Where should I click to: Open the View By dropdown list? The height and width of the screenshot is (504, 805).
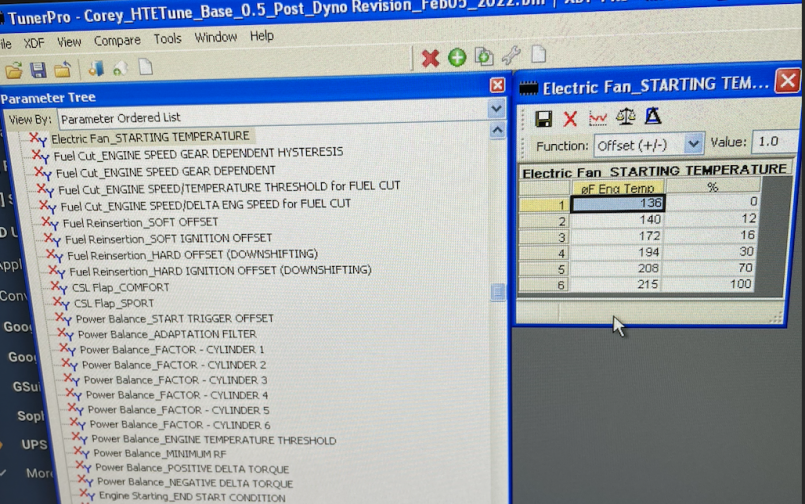(497, 118)
